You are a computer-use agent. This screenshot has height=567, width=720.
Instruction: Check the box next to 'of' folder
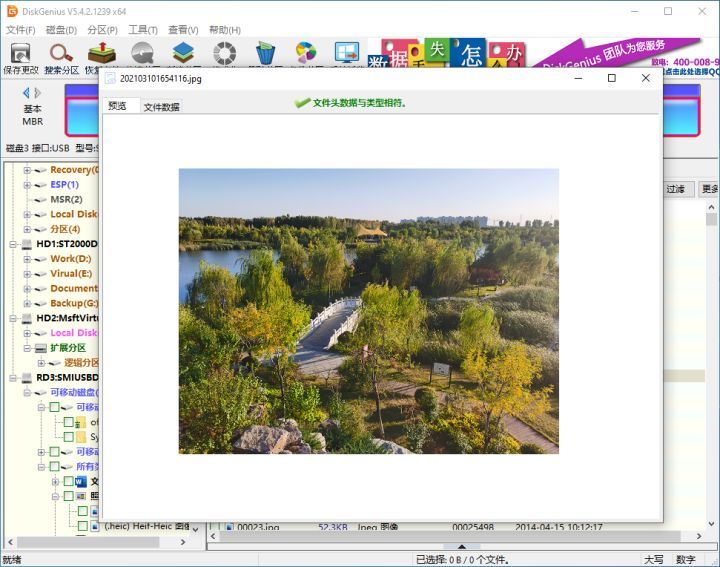(x=69, y=422)
